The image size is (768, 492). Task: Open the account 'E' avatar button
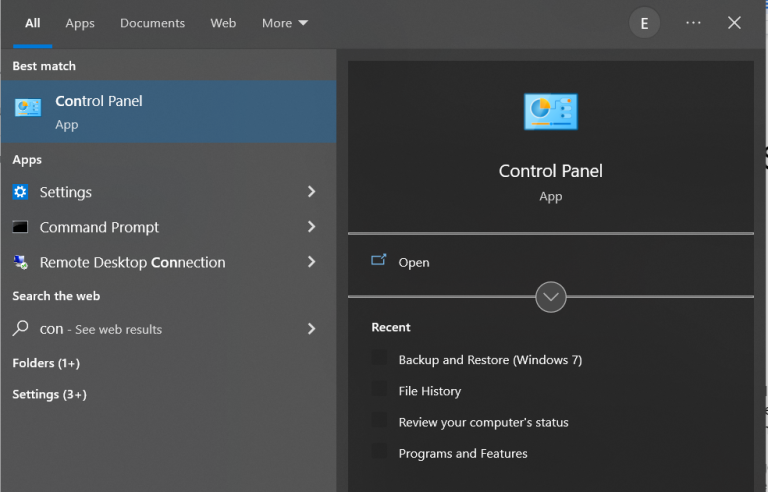(x=644, y=23)
